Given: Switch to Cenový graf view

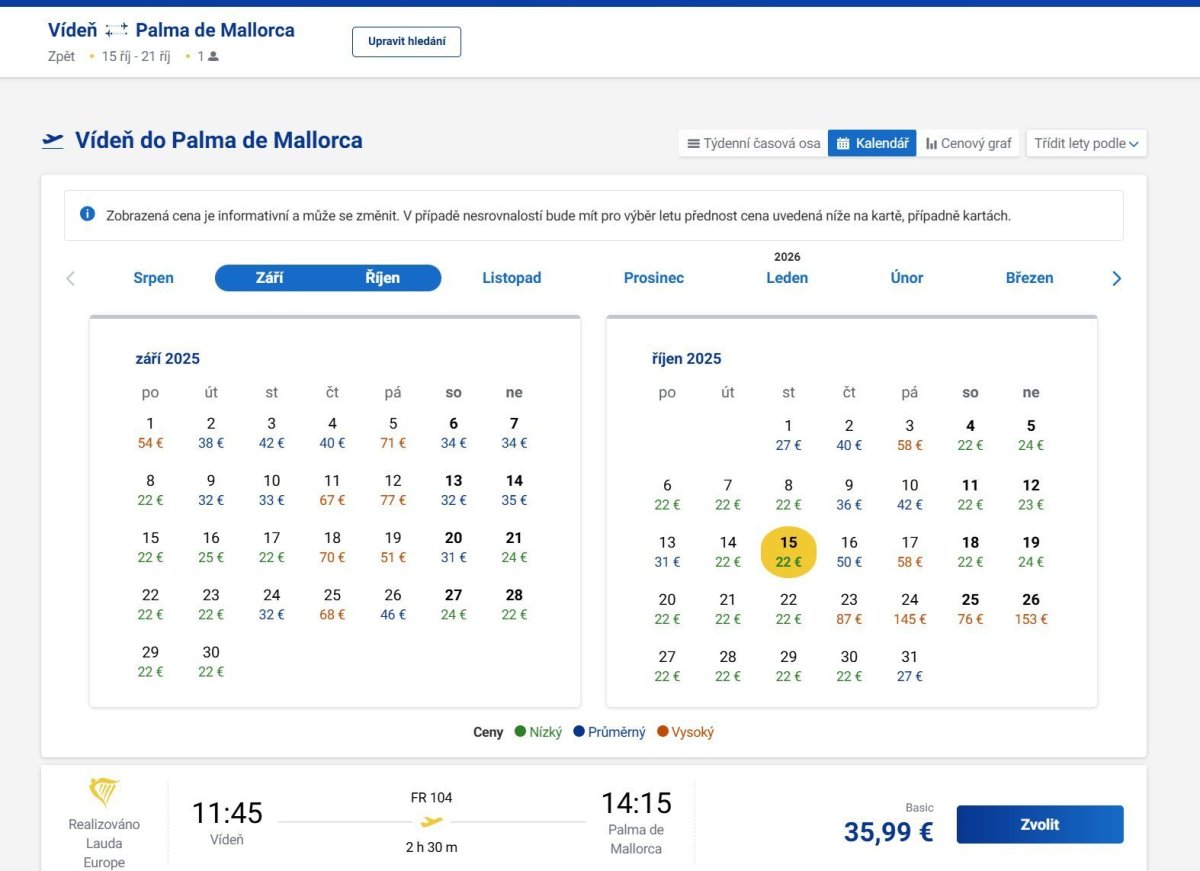Looking at the screenshot, I should click(x=968, y=143).
